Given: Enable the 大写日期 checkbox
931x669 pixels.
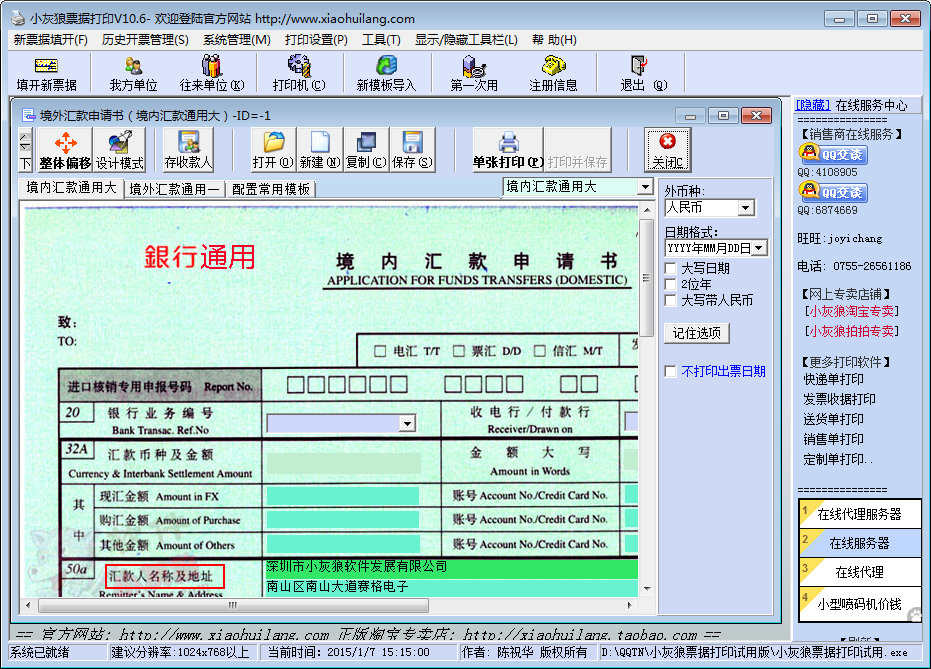Looking at the screenshot, I should [672, 268].
